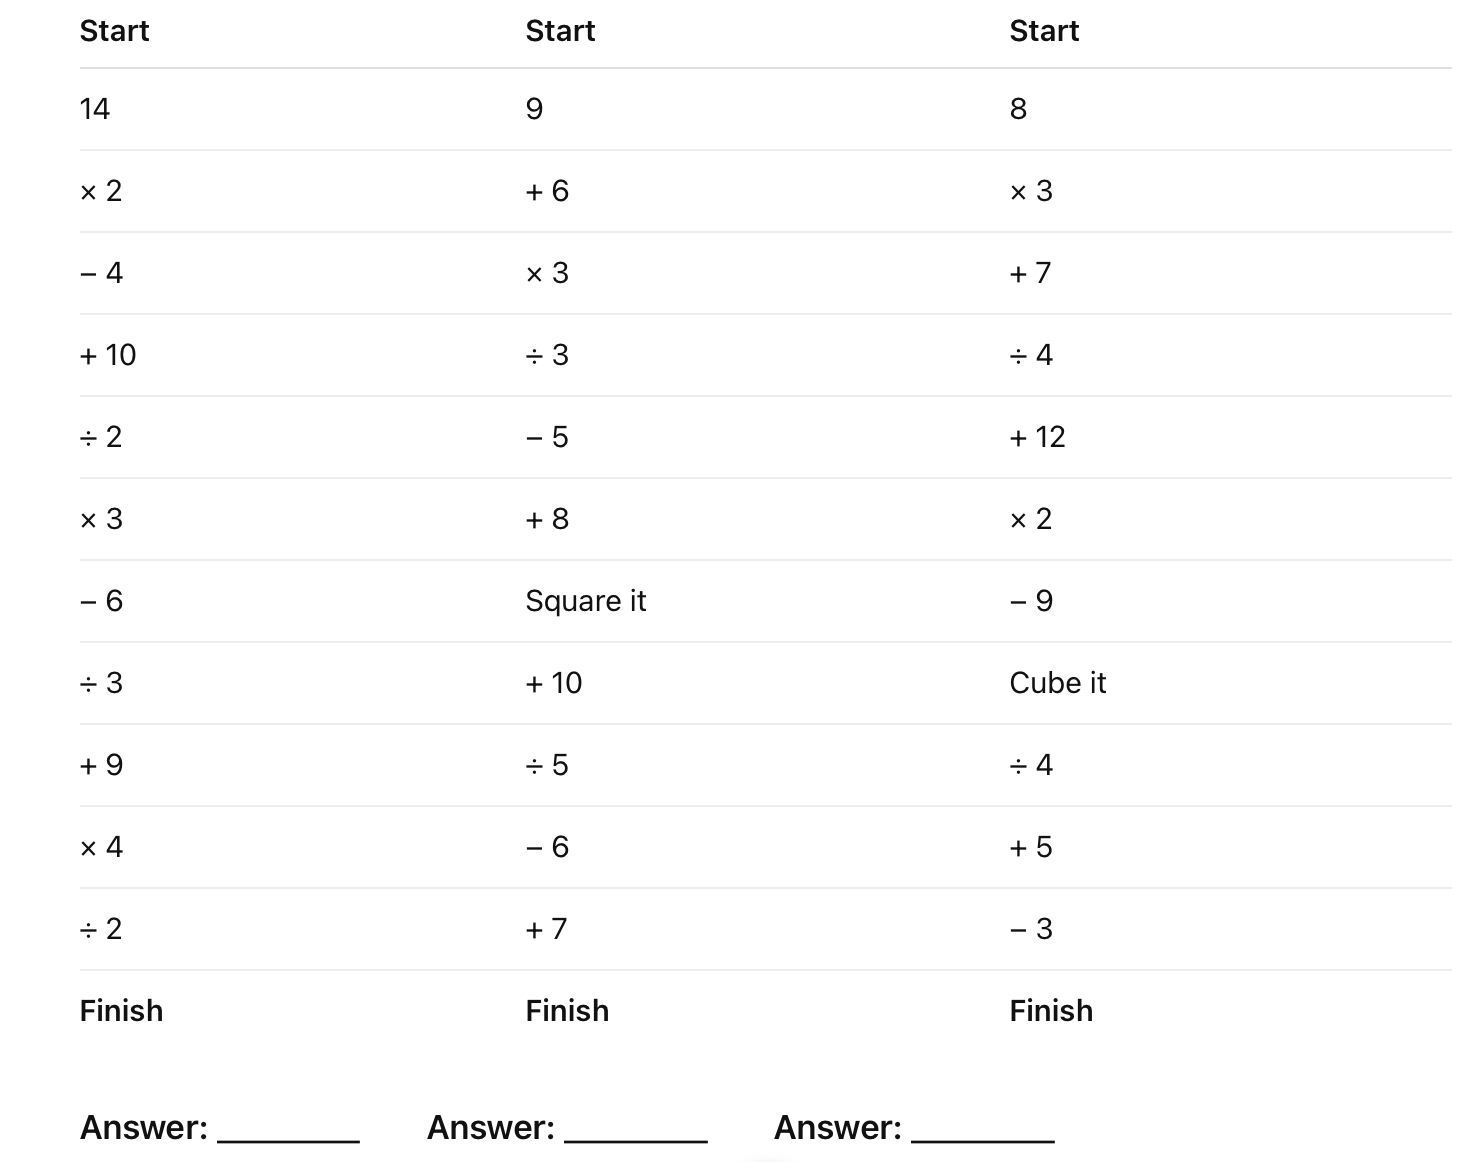Click the Finish label below '− 3'
1470x1162 pixels.
coord(1051,1011)
